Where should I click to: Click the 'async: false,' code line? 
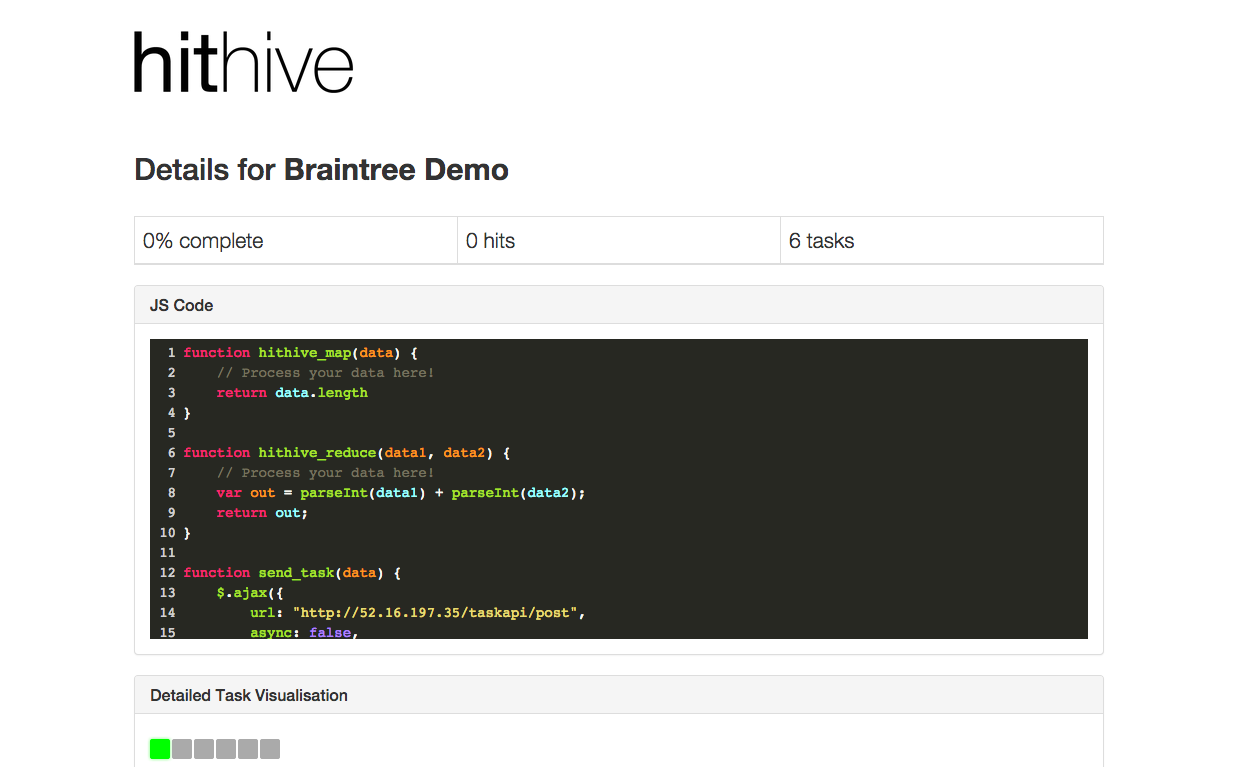pos(304,633)
